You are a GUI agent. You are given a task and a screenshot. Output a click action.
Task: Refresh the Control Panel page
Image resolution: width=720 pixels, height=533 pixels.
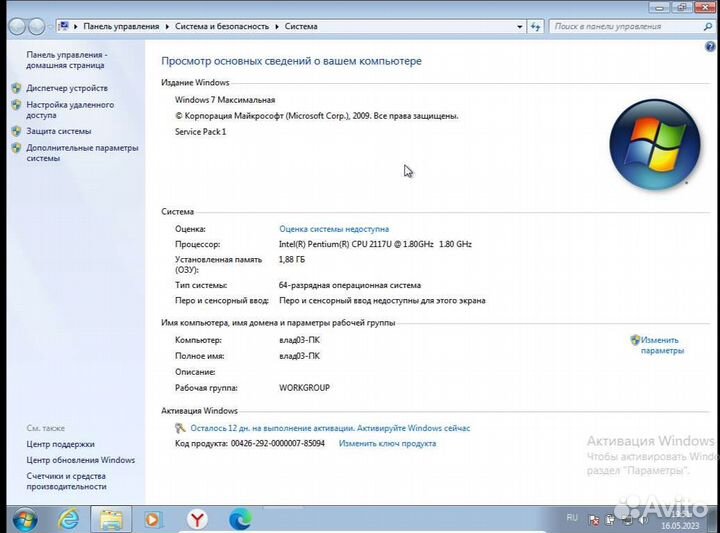pyautogui.click(x=535, y=27)
